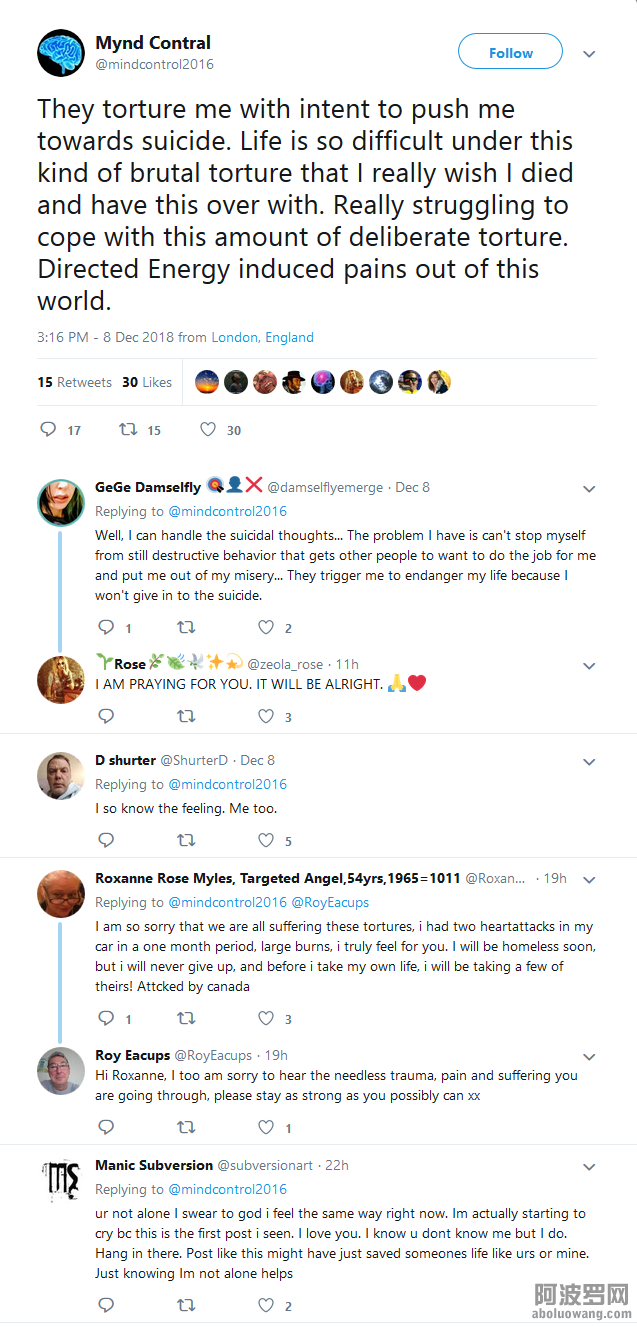Like D shurter's reply
This screenshot has height=1327, width=637.
click(266, 841)
